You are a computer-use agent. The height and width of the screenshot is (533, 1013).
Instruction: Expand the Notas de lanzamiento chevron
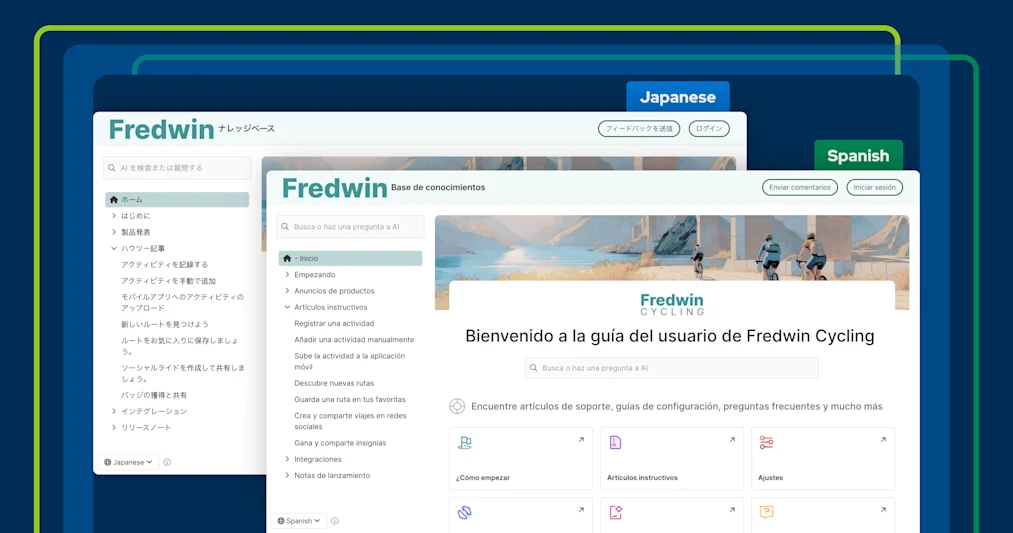[287, 475]
